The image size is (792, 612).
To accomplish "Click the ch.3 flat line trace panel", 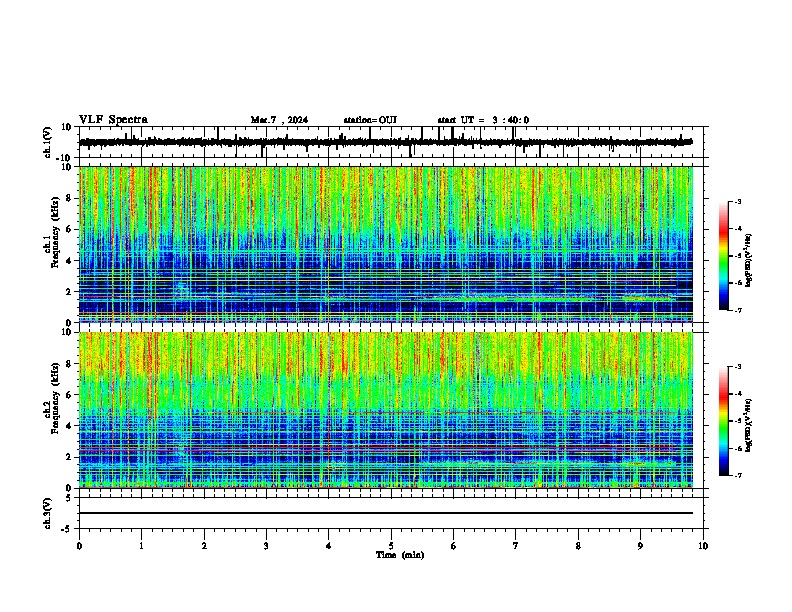I will (x=393, y=513).
